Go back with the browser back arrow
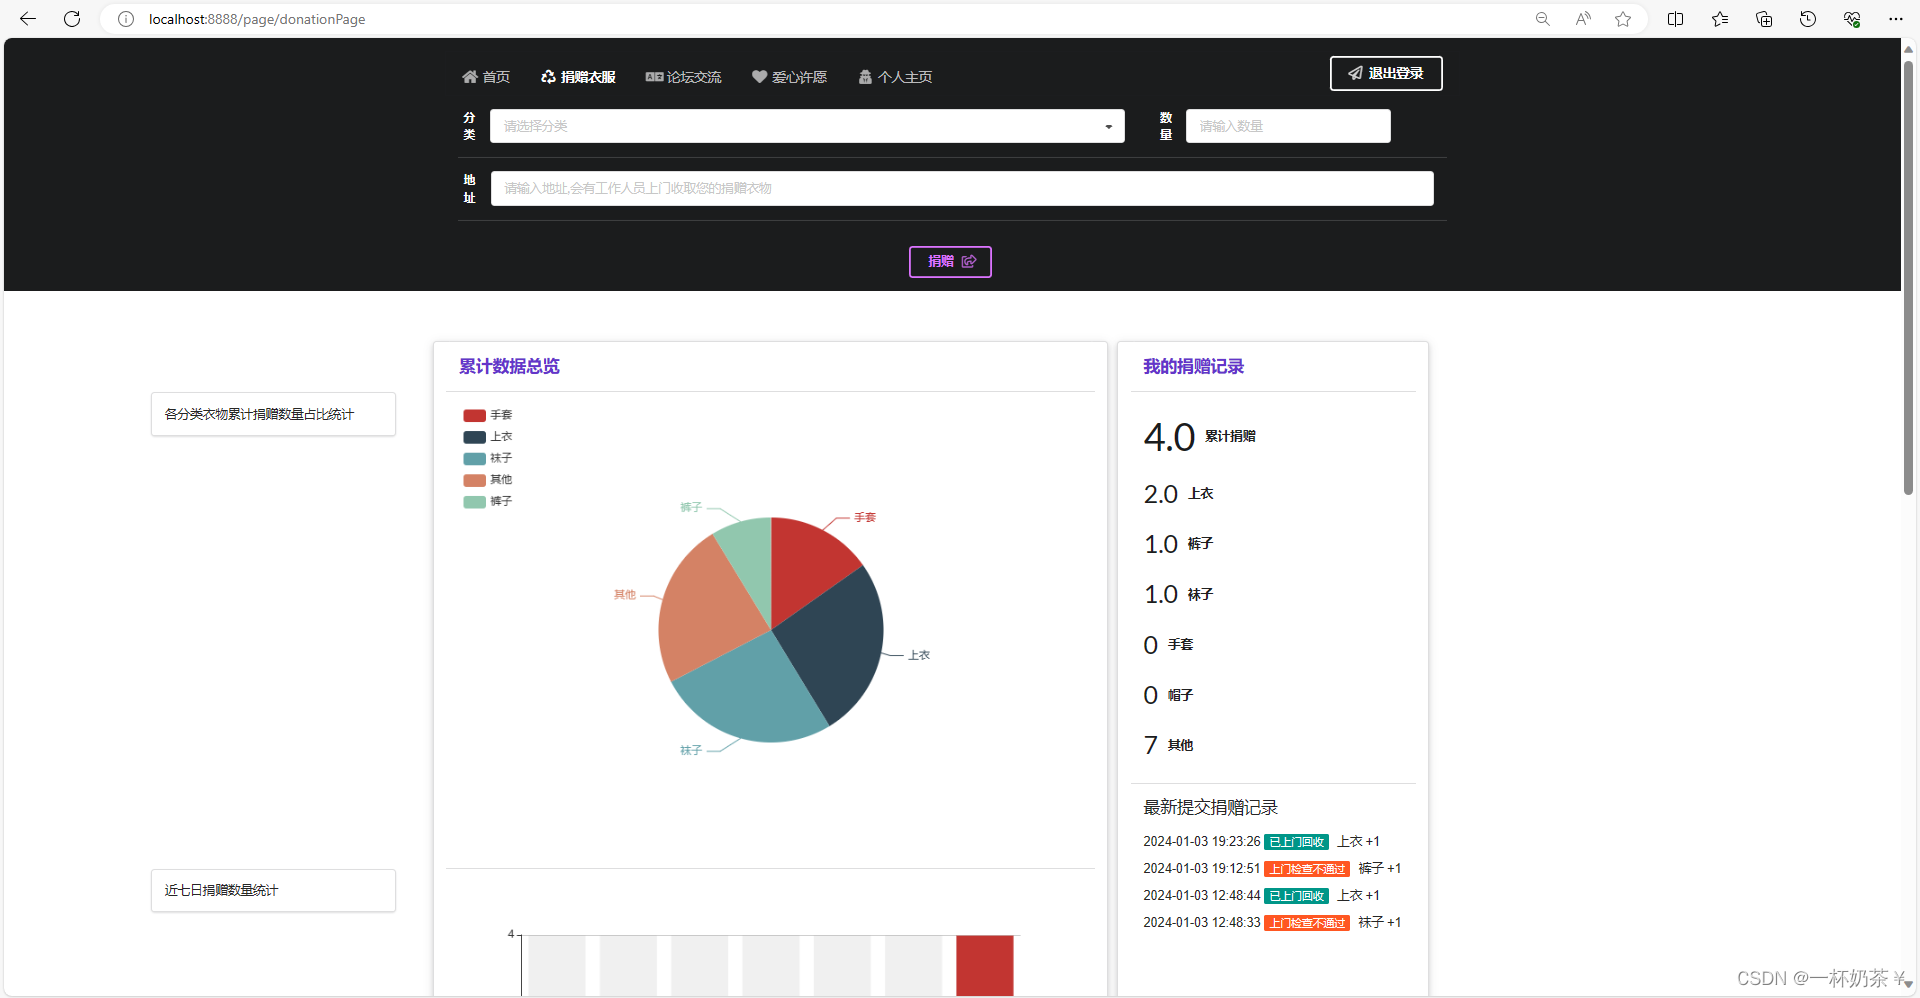1920x998 pixels. [x=28, y=19]
